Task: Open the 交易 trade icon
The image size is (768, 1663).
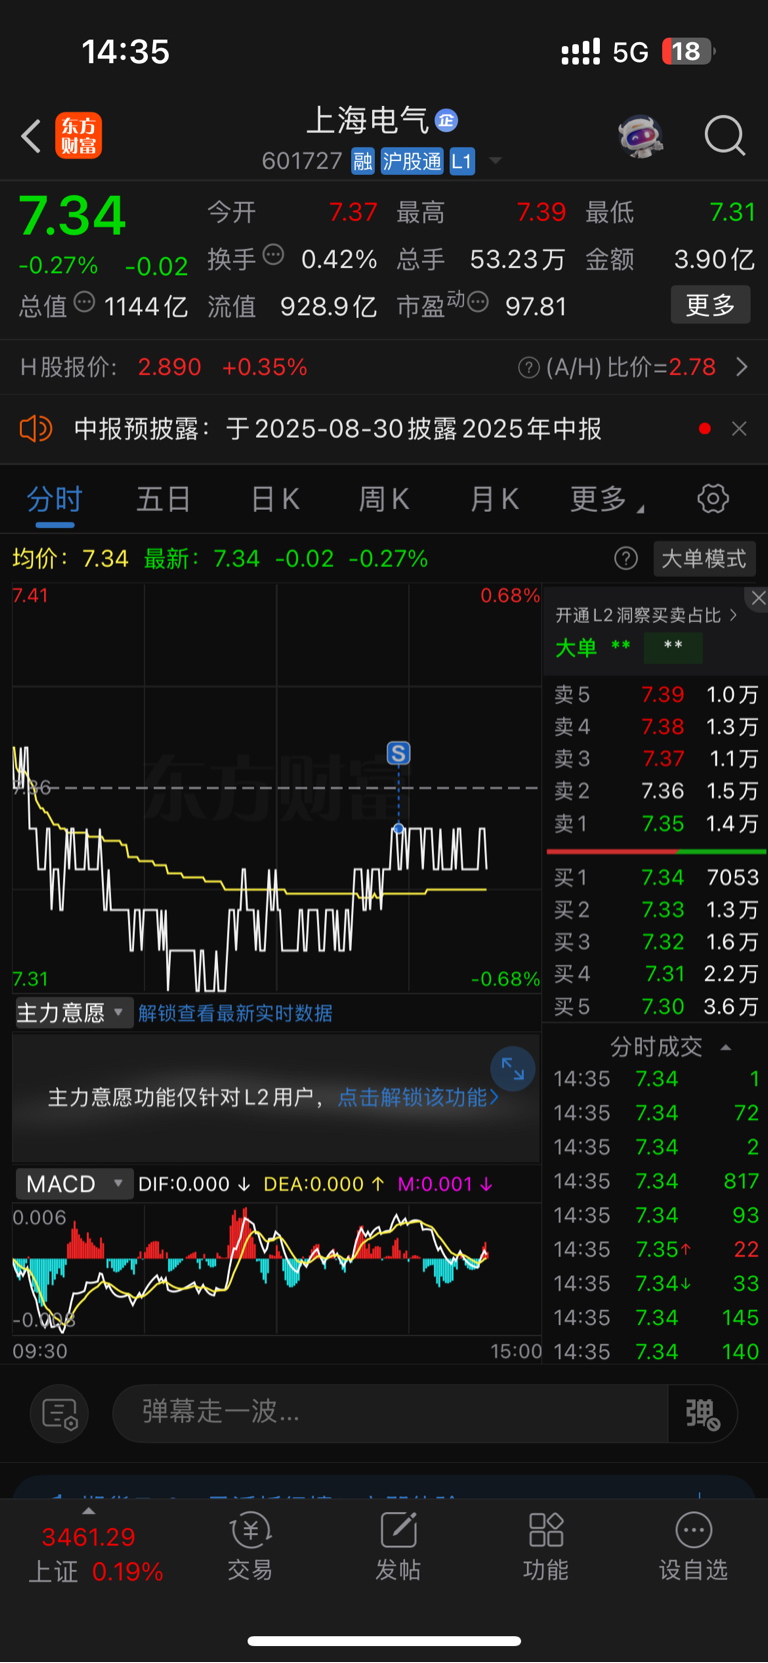Action: (250, 1546)
